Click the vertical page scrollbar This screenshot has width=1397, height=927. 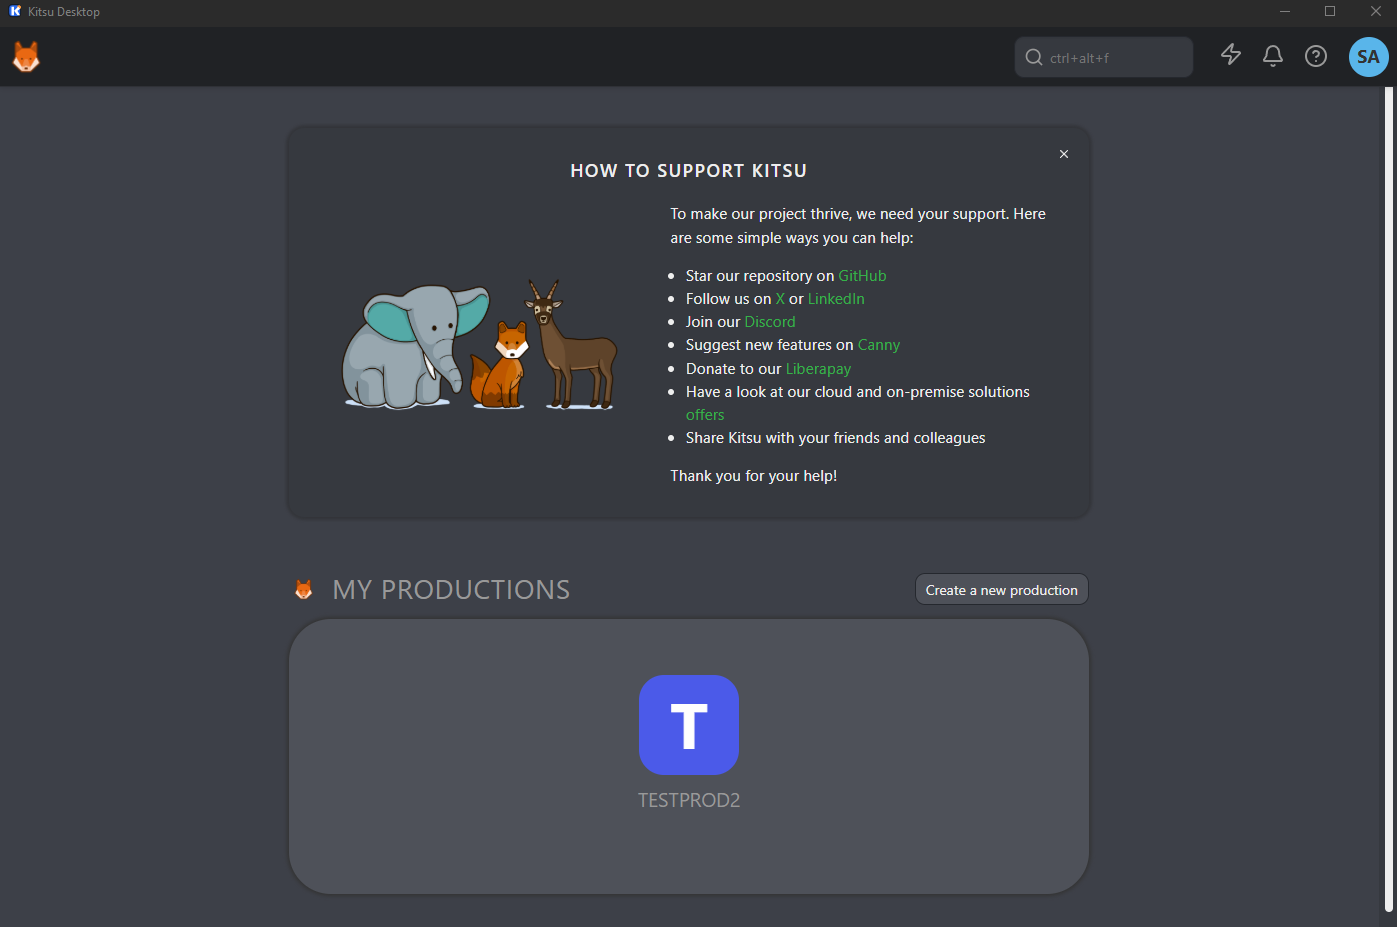click(1388, 500)
